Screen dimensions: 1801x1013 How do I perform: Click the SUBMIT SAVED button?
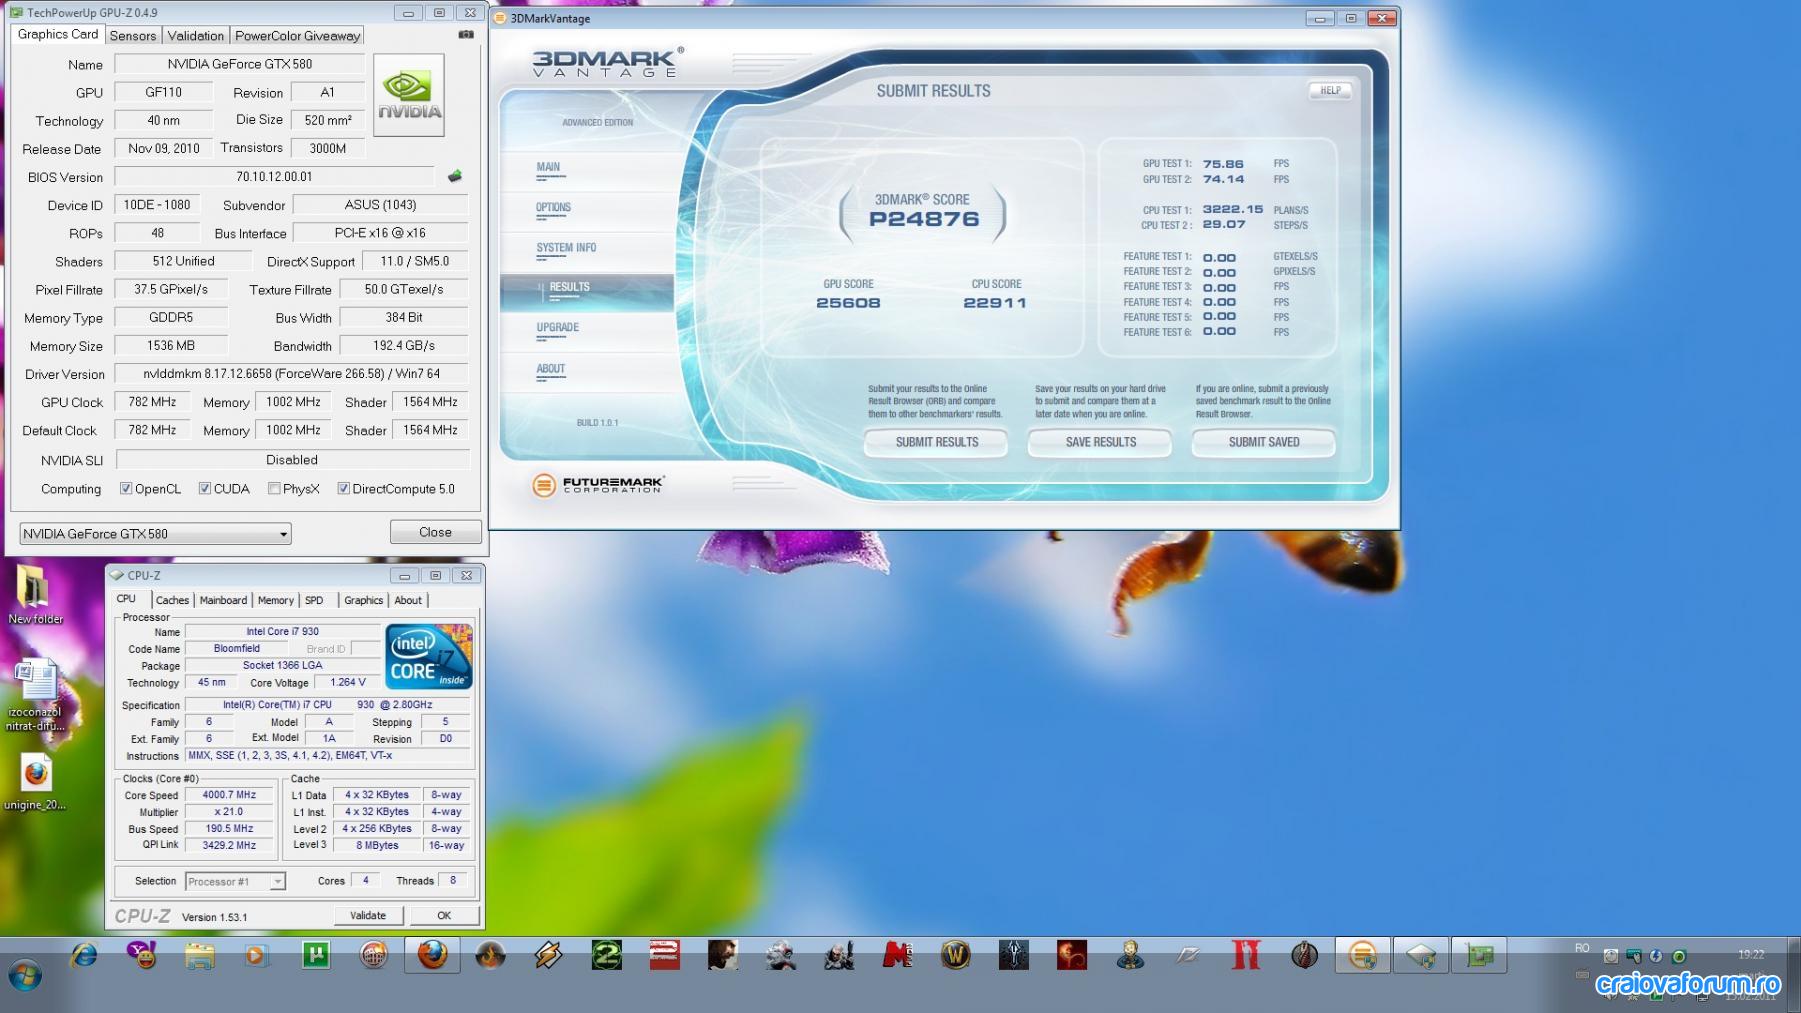tap(1264, 442)
